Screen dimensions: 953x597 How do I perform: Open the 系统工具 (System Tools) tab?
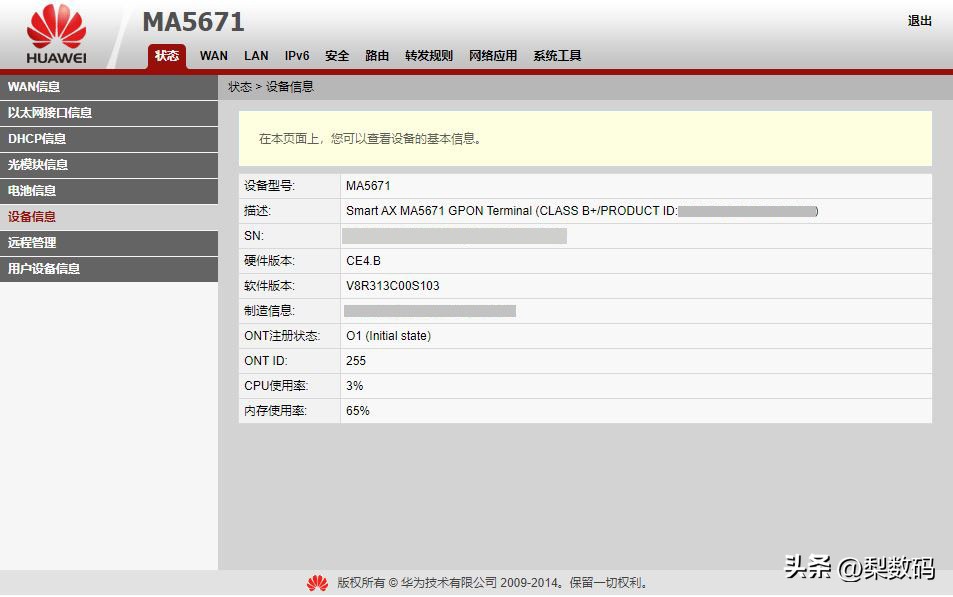[x=556, y=56]
